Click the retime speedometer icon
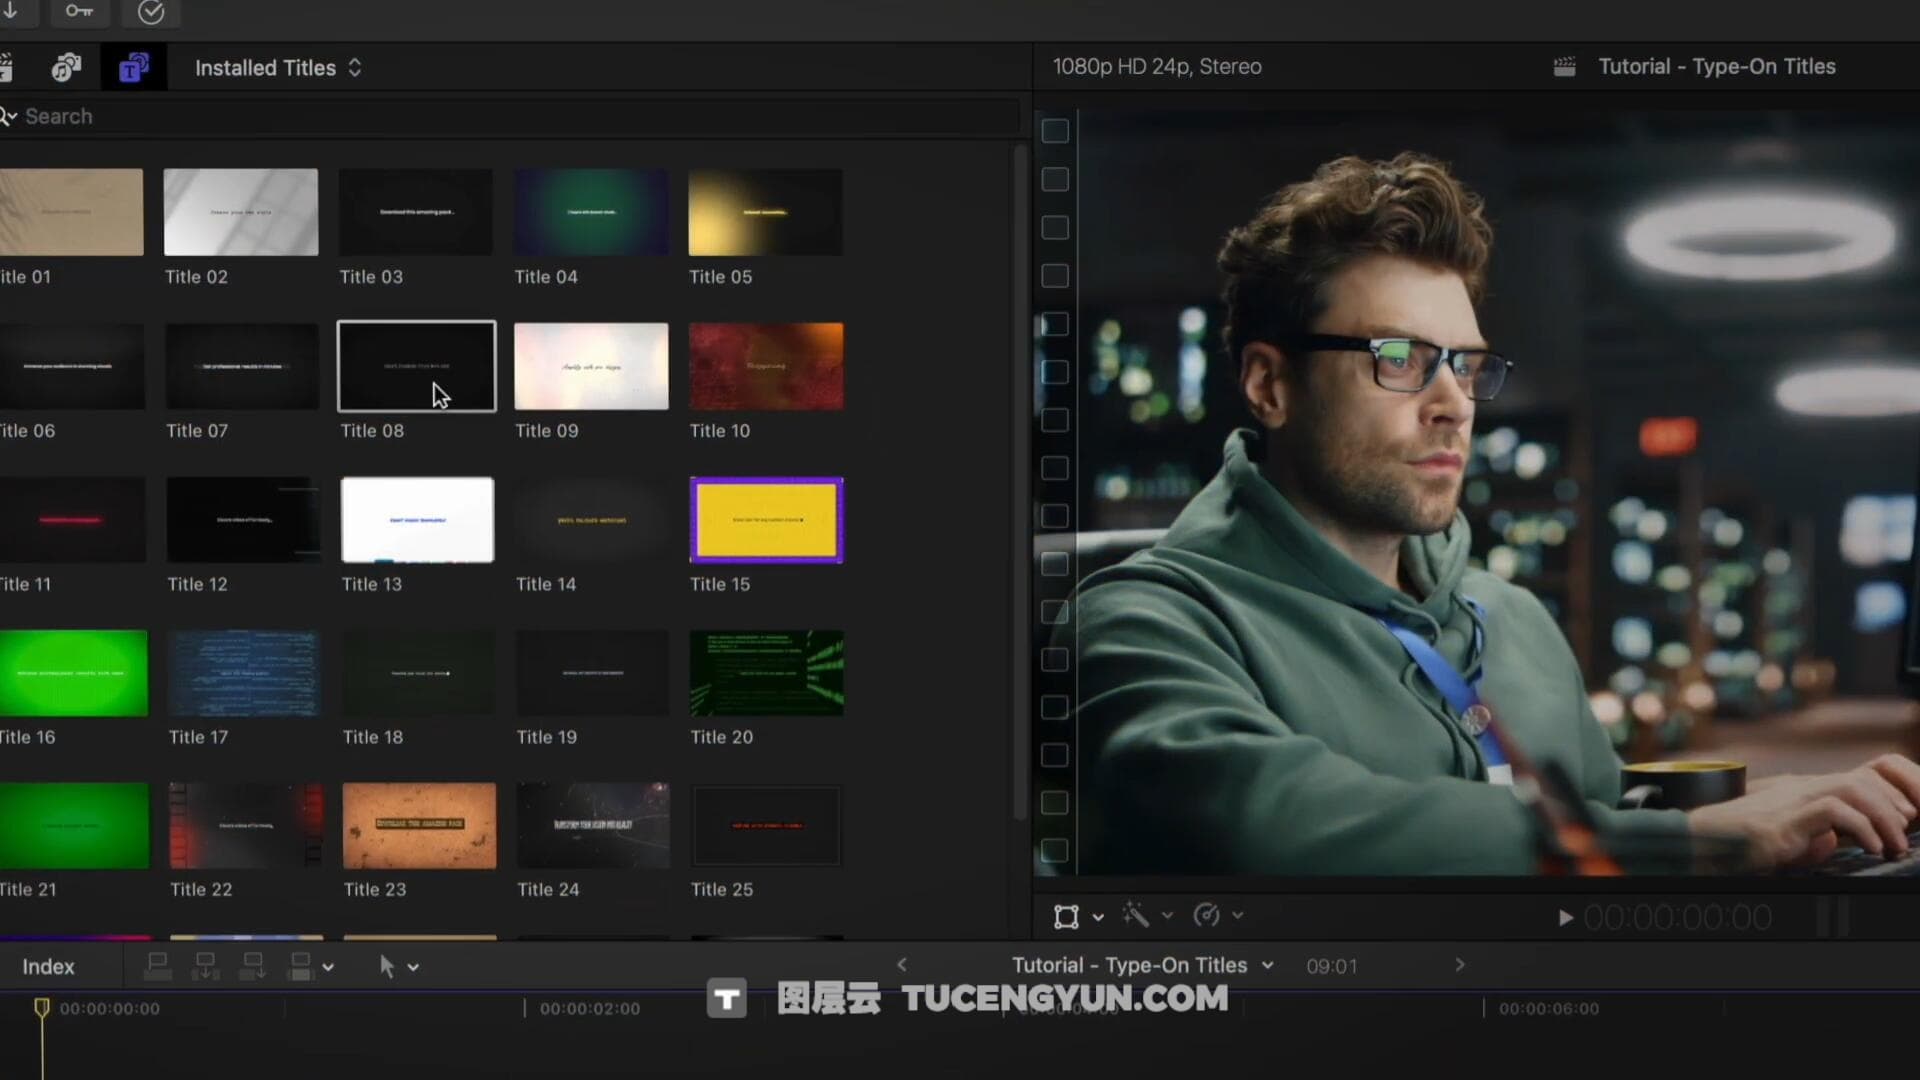 [1207, 915]
